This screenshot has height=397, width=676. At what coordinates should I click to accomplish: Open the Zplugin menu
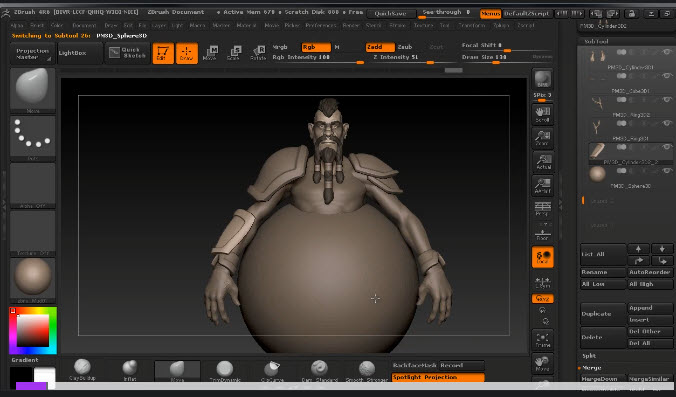point(501,25)
